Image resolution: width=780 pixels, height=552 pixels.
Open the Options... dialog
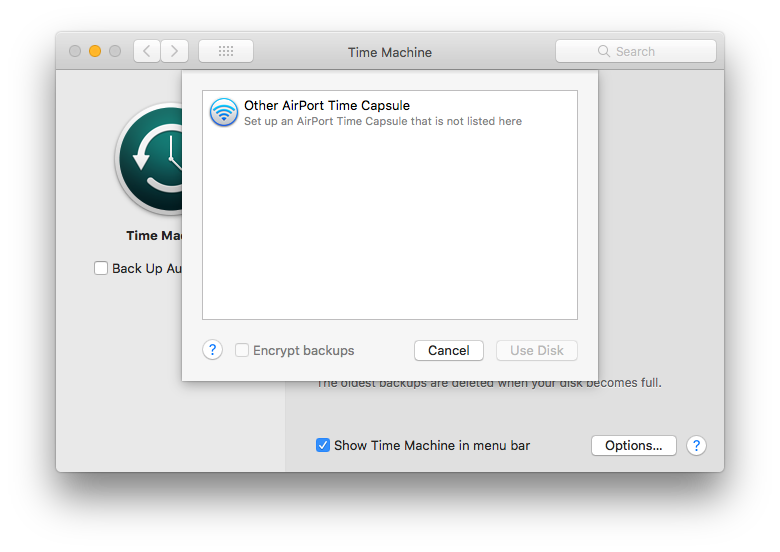(x=634, y=446)
